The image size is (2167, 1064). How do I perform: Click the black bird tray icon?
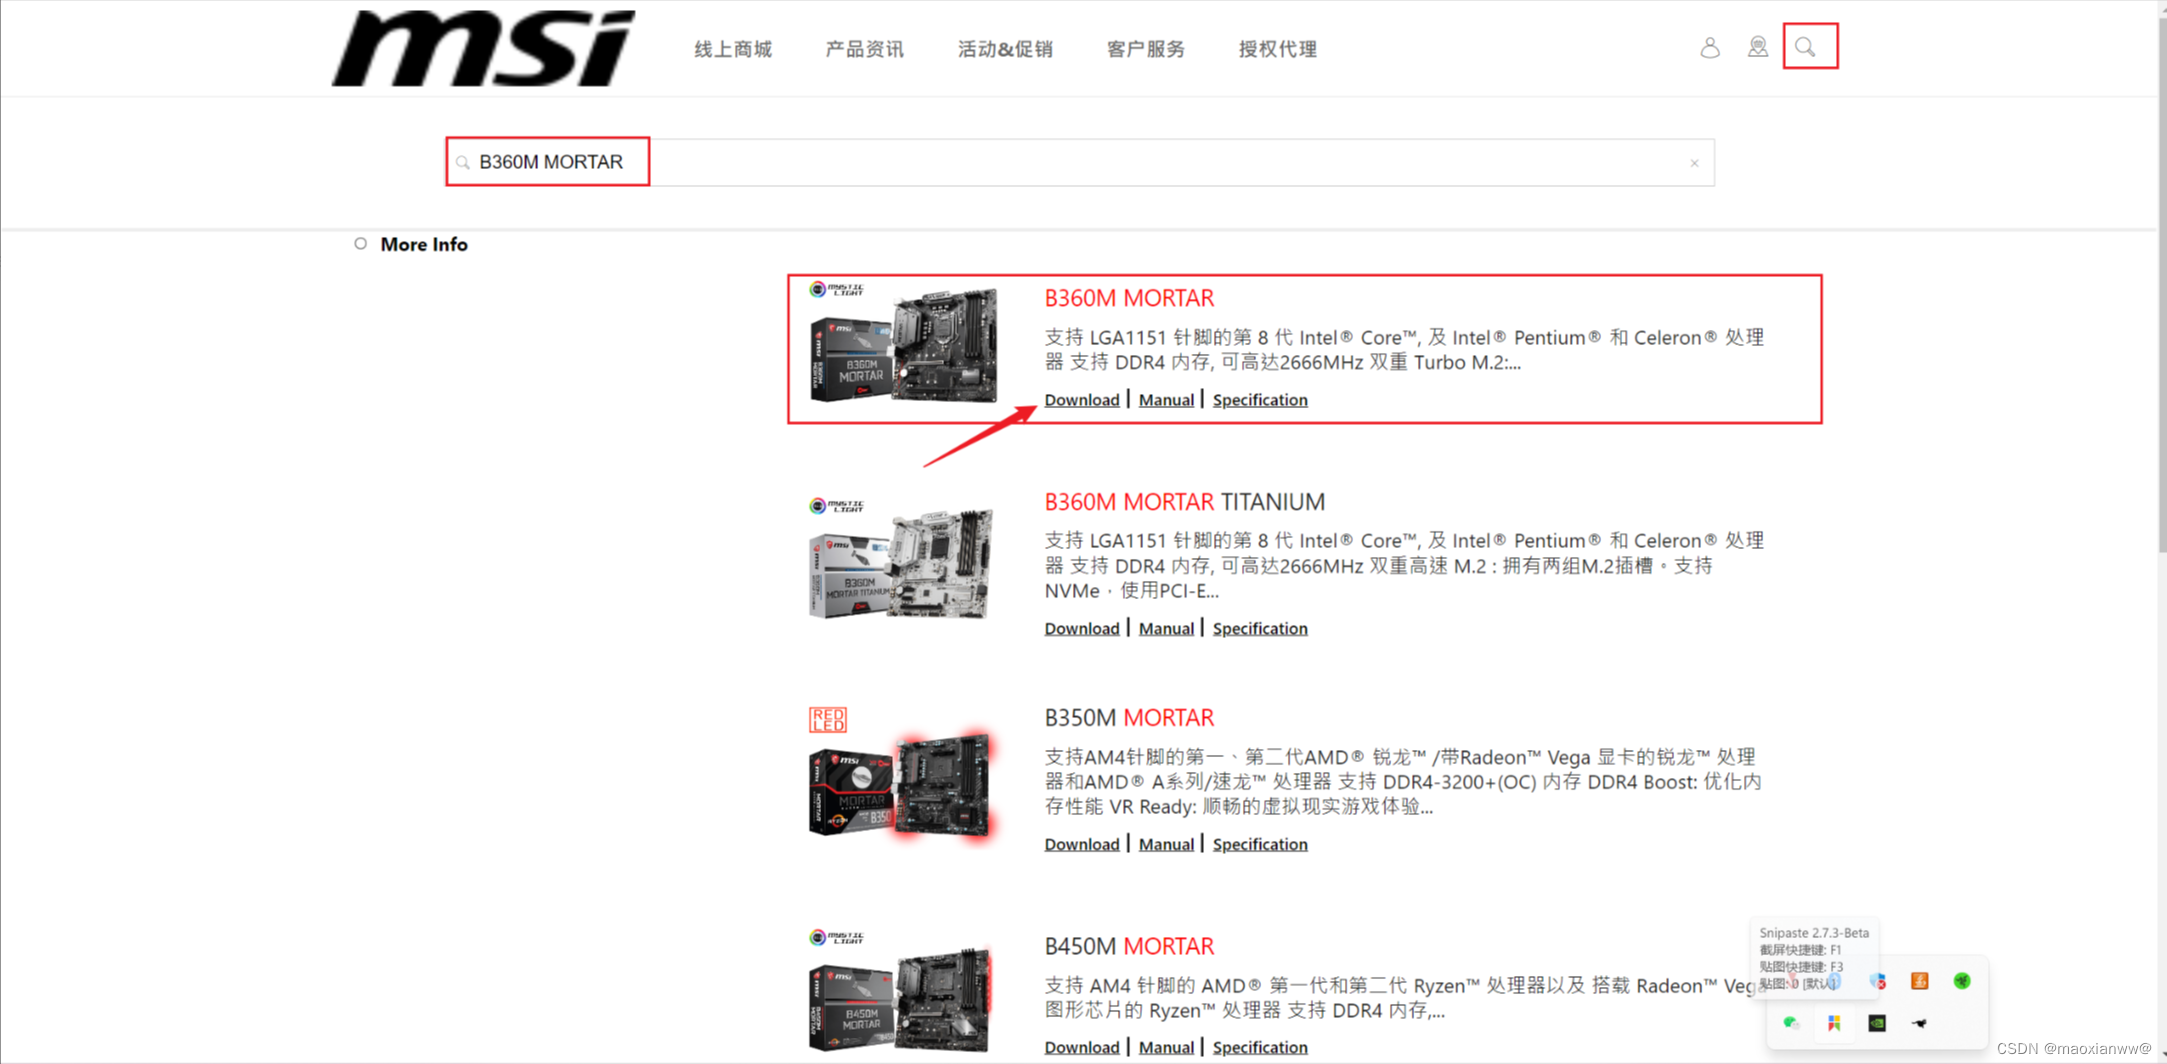[1919, 1023]
